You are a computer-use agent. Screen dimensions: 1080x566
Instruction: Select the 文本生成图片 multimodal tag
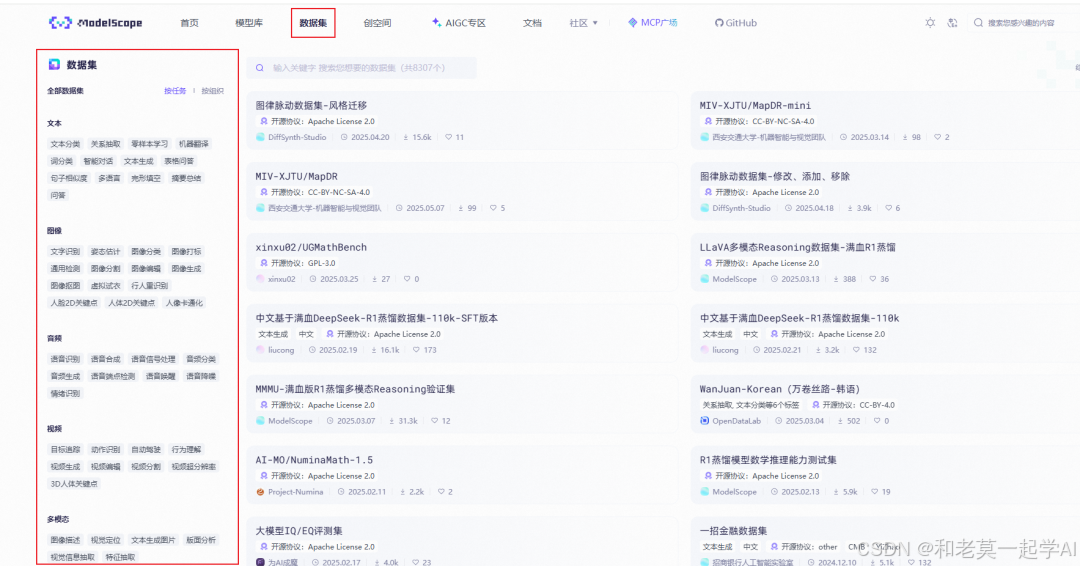[x=153, y=540]
